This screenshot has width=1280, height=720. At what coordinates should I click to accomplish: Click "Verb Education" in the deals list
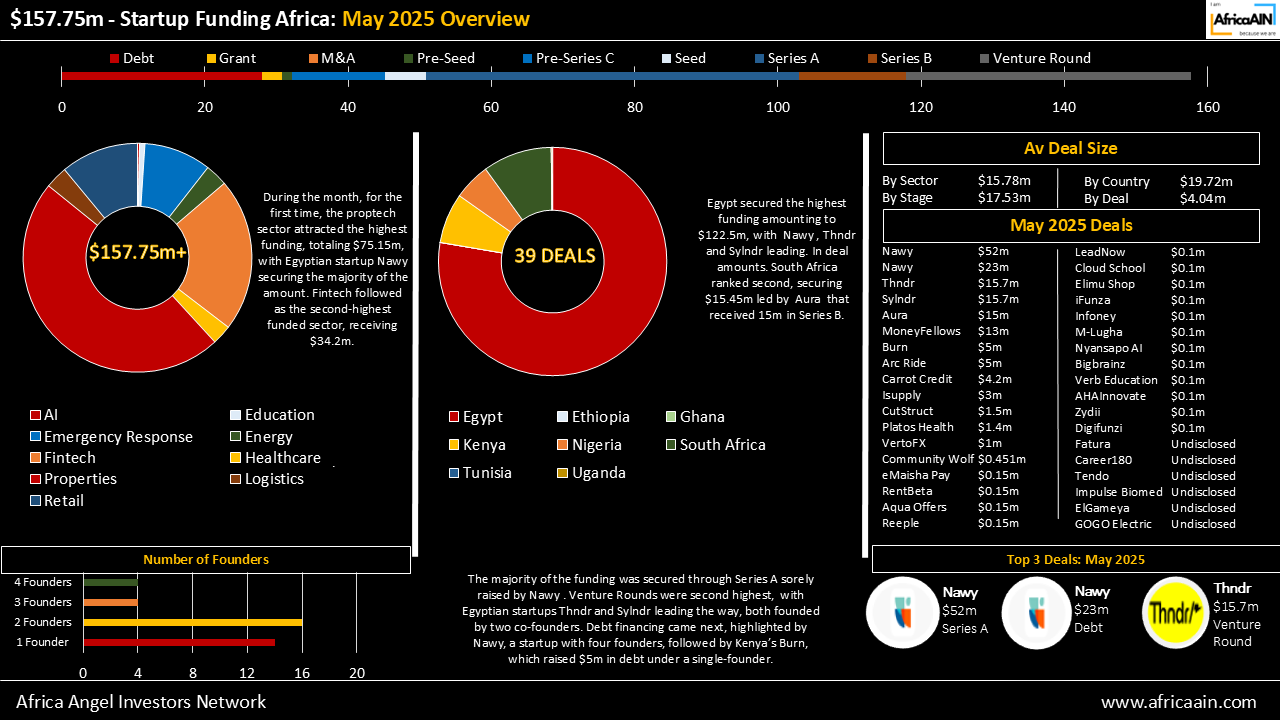1116,380
